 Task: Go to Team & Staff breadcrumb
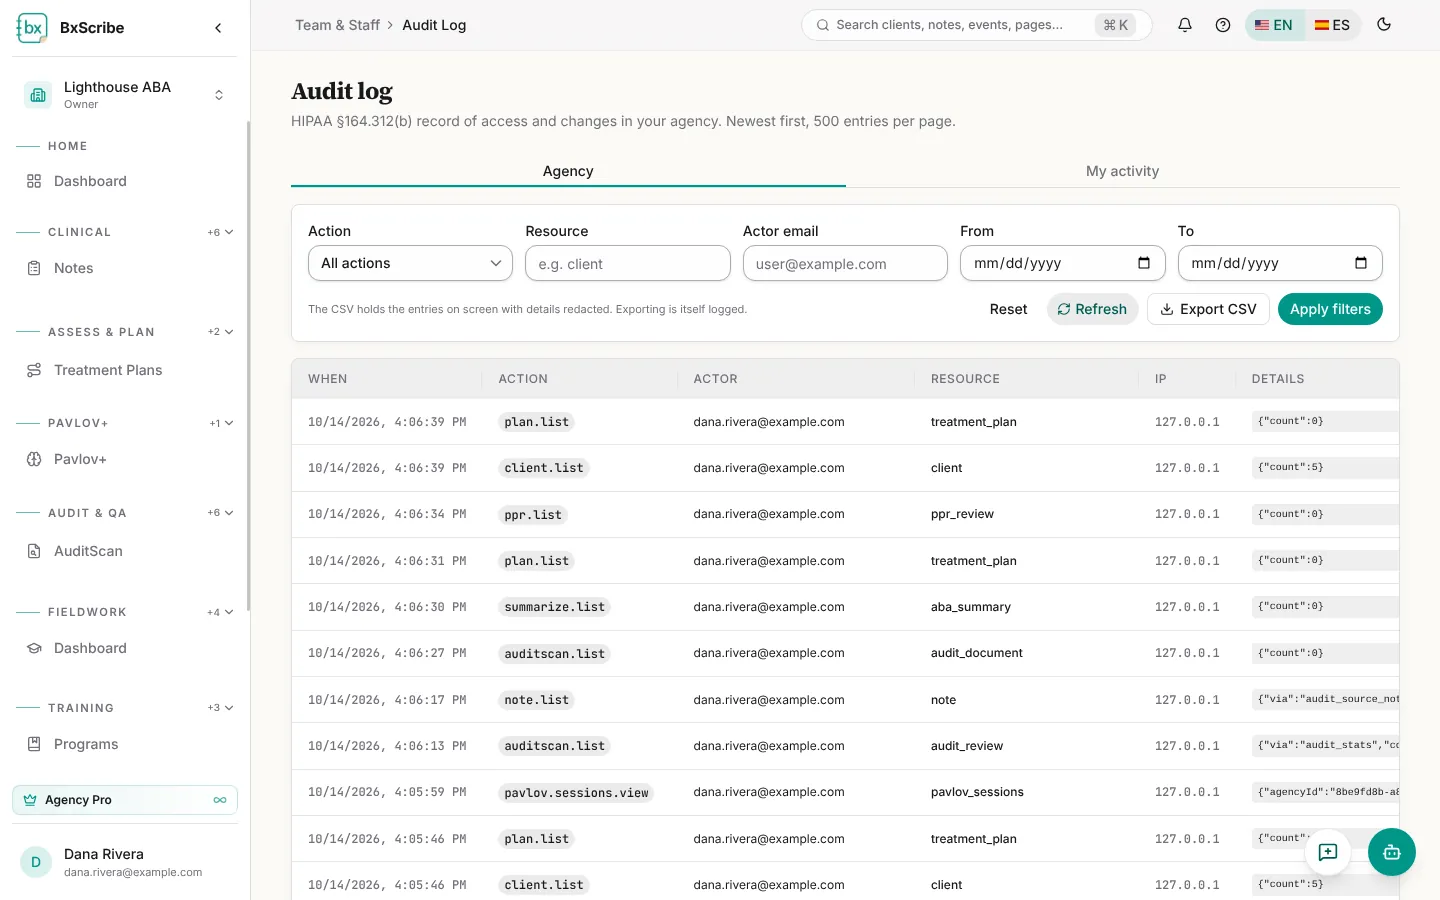click(337, 25)
